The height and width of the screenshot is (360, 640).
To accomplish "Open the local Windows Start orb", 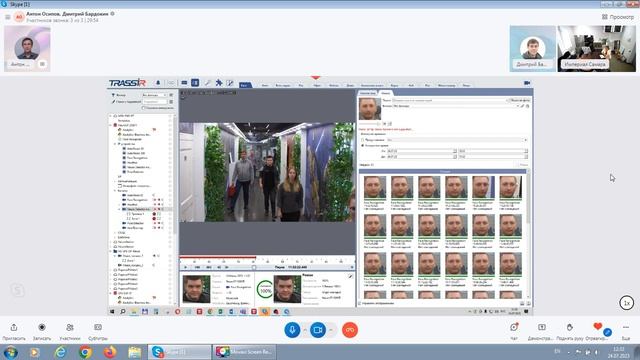I will click(11, 352).
